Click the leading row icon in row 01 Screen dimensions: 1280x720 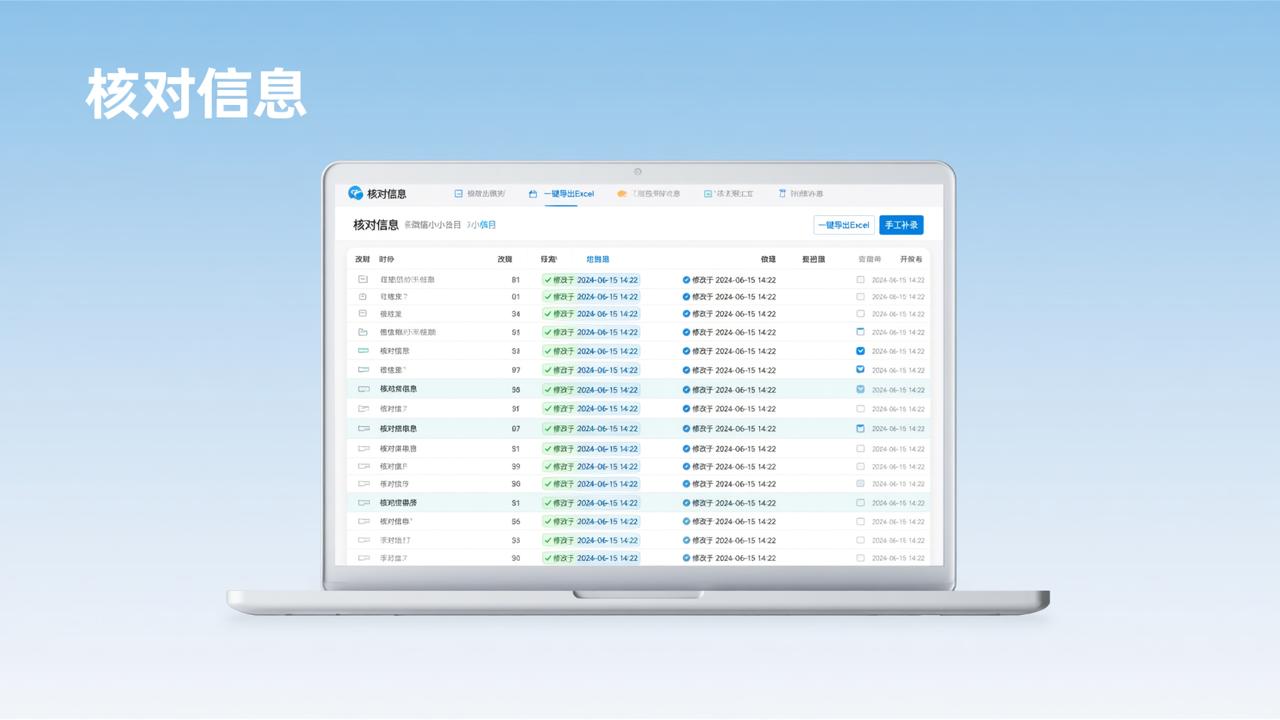click(363, 297)
